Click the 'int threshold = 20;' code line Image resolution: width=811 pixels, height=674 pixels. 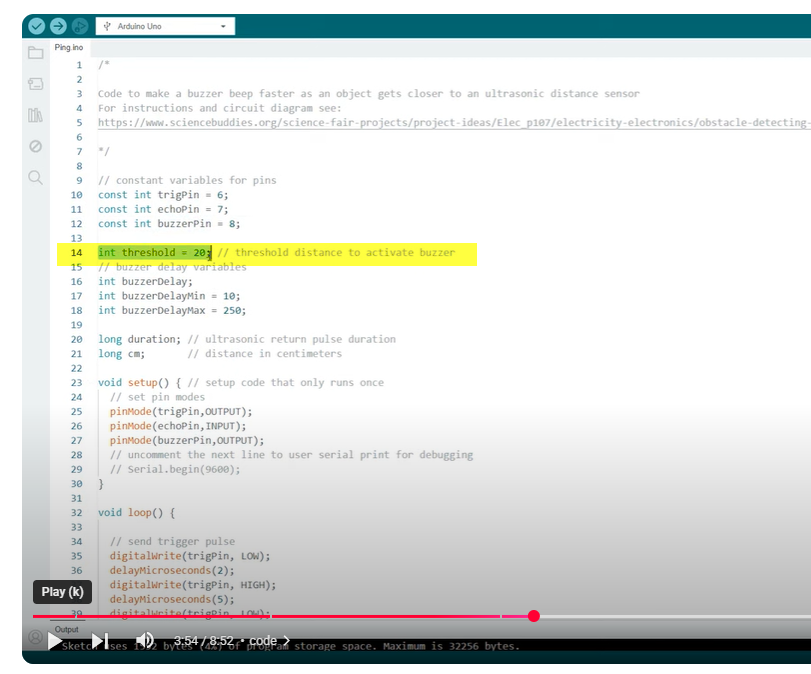pyautogui.click(x=155, y=252)
